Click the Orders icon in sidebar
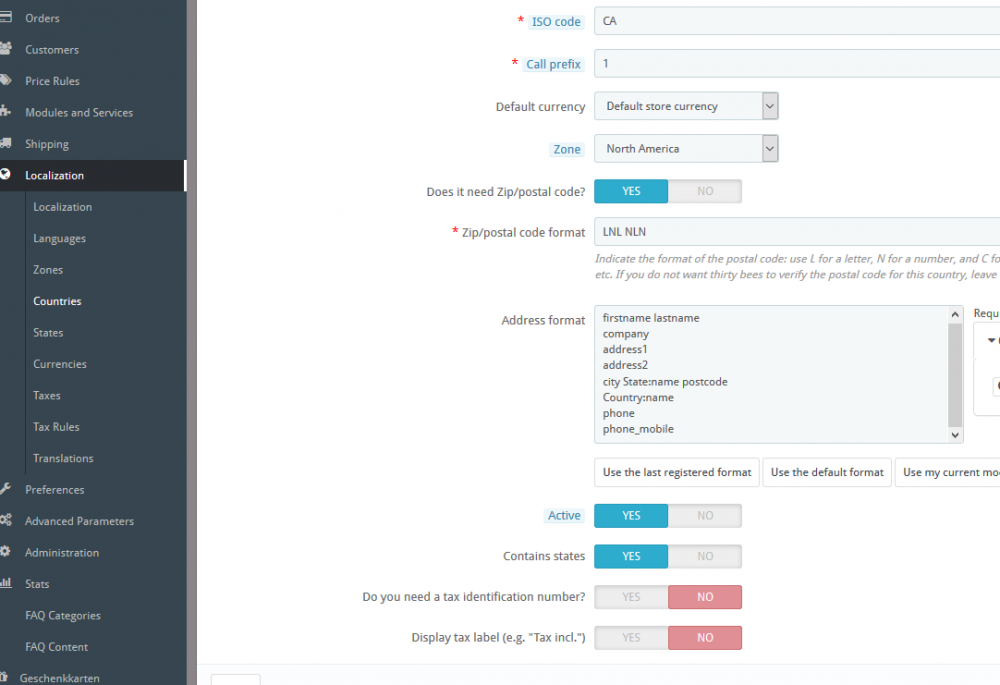 (6, 18)
